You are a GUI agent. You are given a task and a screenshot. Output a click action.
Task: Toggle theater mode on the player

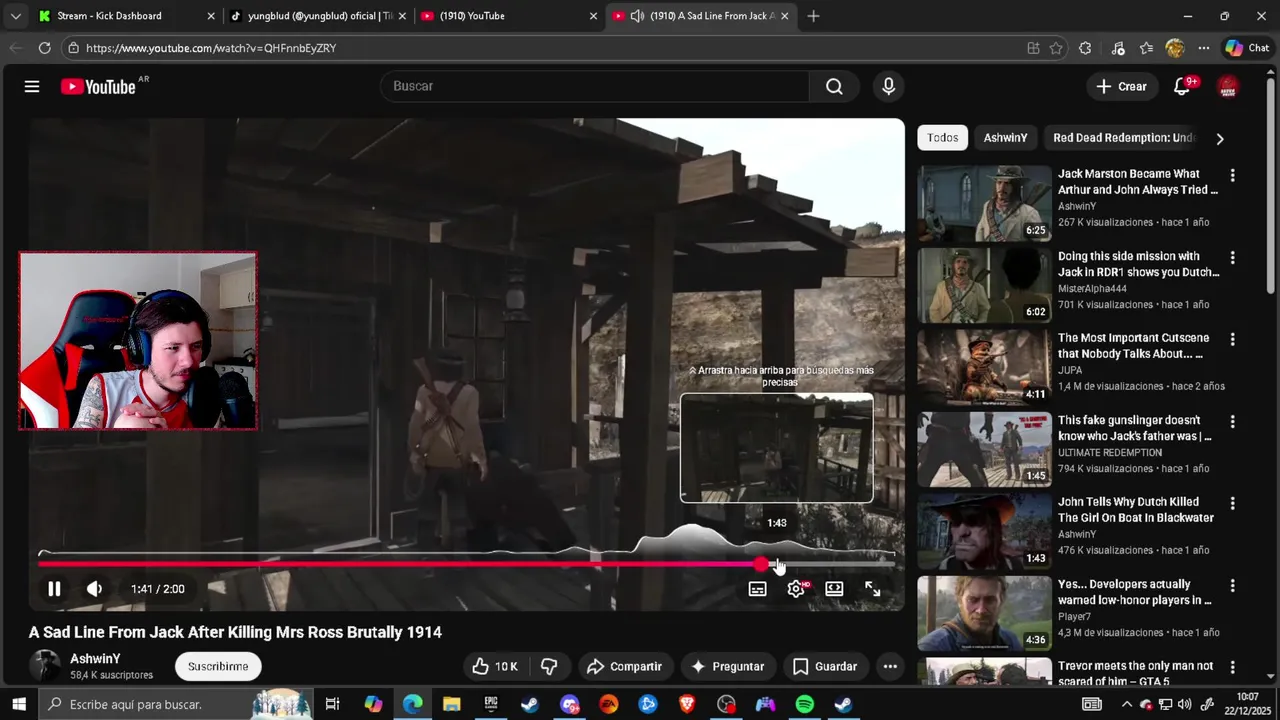pos(834,589)
